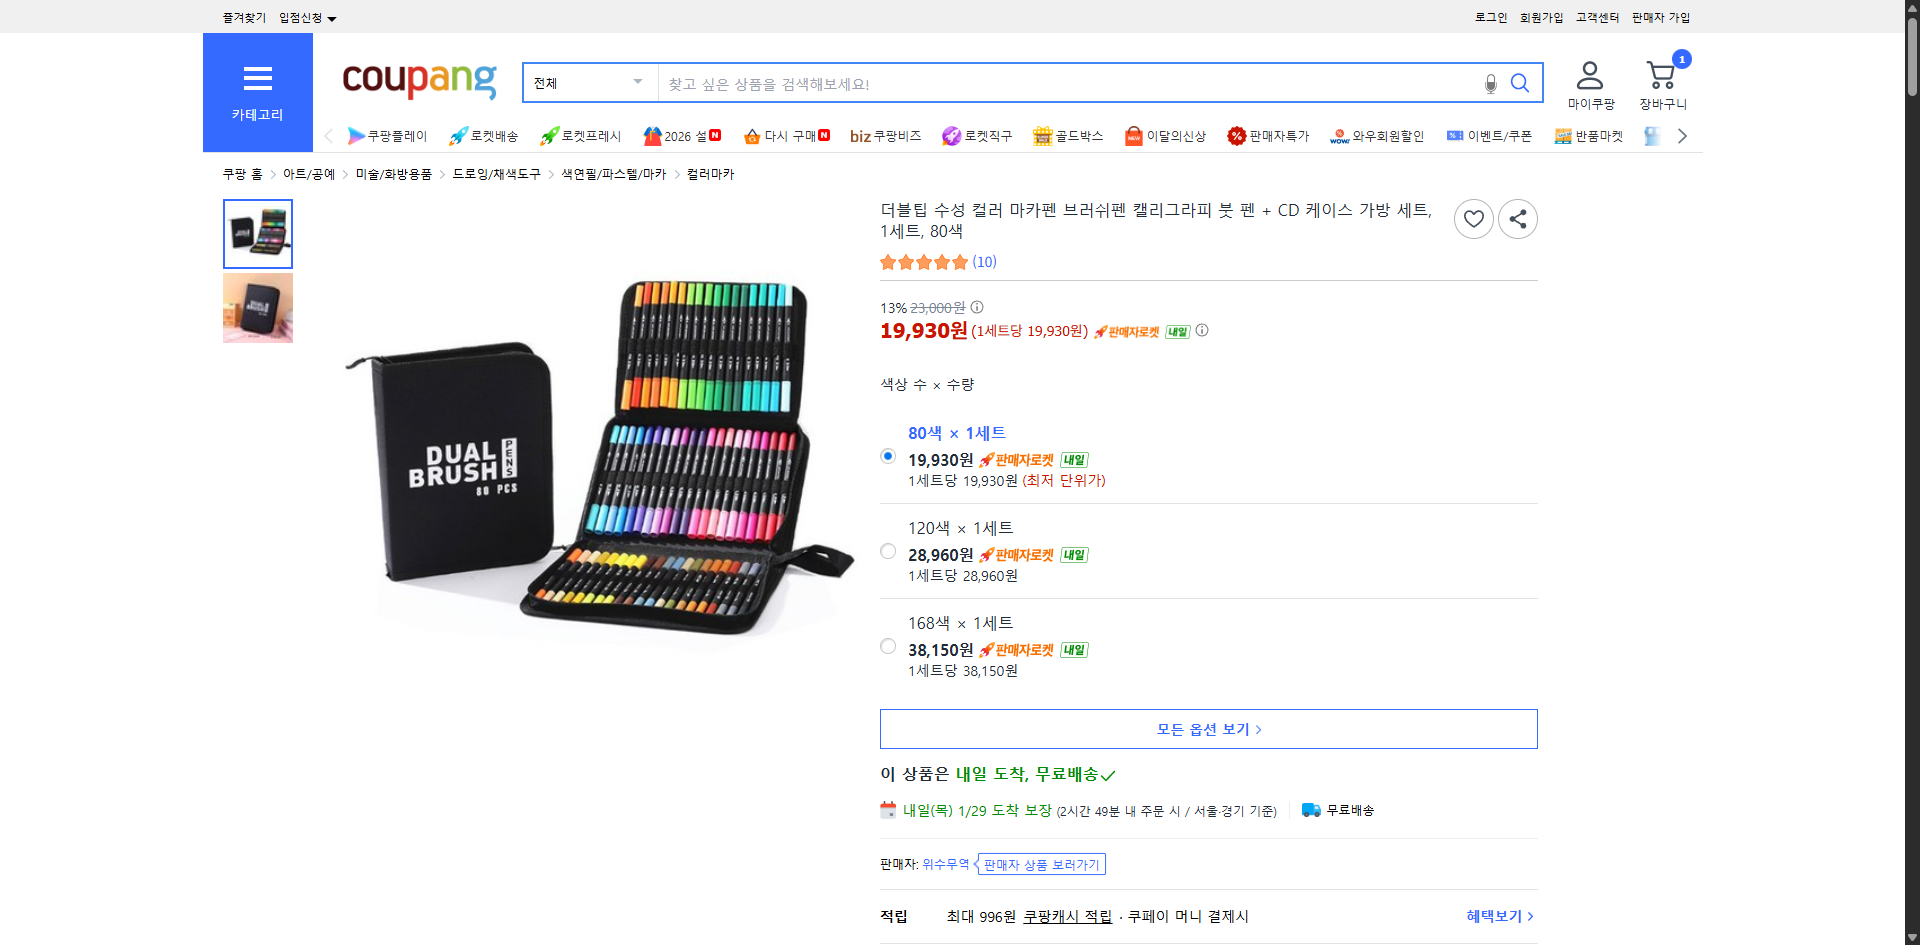Click the 모든 옵션 보기 button
The width and height of the screenshot is (1920, 945).
(1208, 729)
